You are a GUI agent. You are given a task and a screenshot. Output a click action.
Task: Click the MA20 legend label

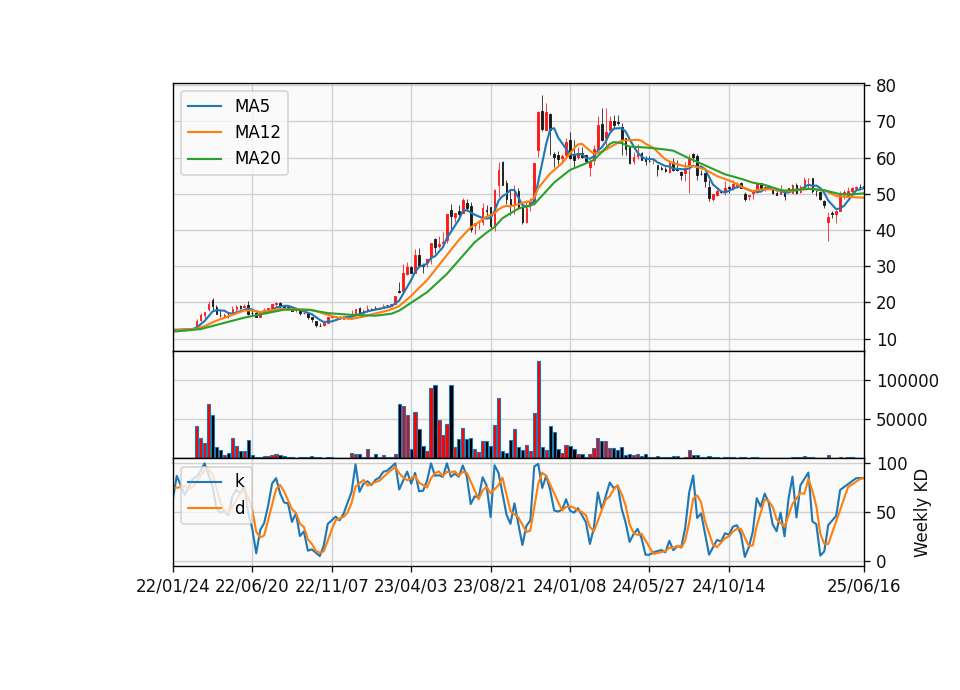[x=257, y=159]
